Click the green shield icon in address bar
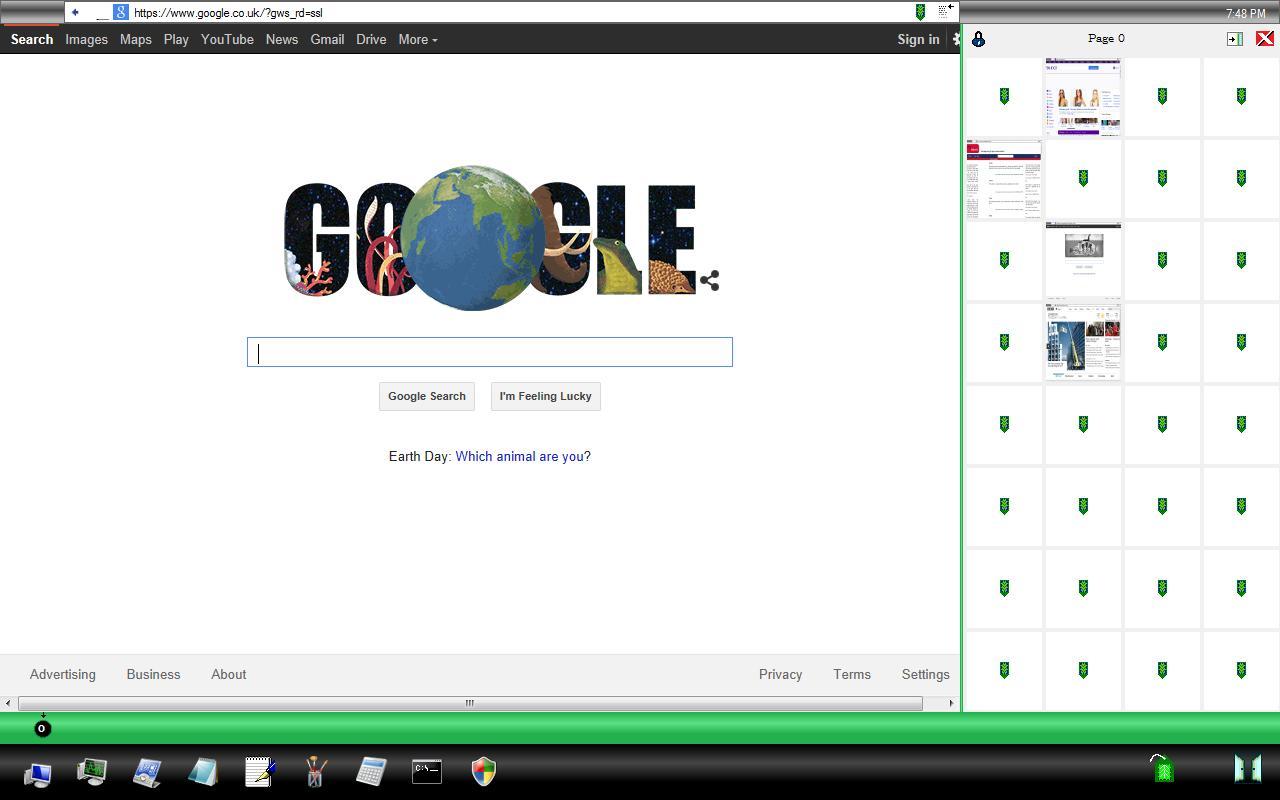Image resolution: width=1280 pixels, height=800 pixels. 920,12
